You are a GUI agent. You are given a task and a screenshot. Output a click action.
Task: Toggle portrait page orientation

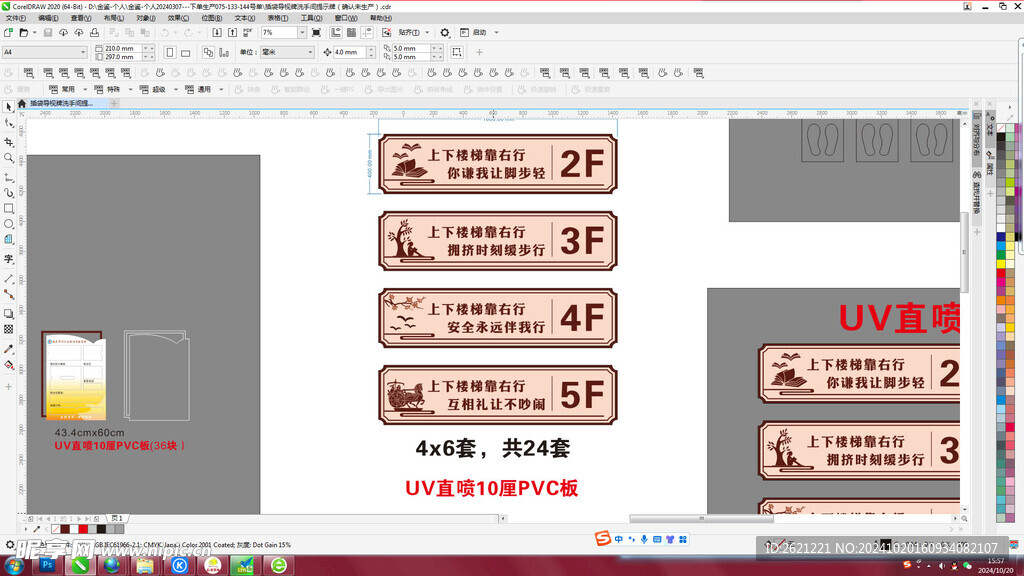[170, 52]
